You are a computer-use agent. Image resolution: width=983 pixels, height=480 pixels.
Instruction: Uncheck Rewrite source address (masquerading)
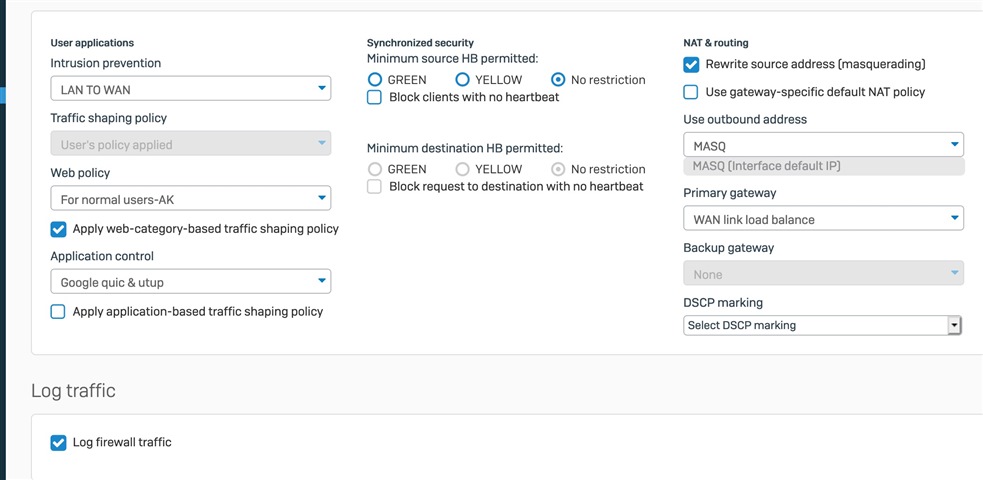click(691, 64)
